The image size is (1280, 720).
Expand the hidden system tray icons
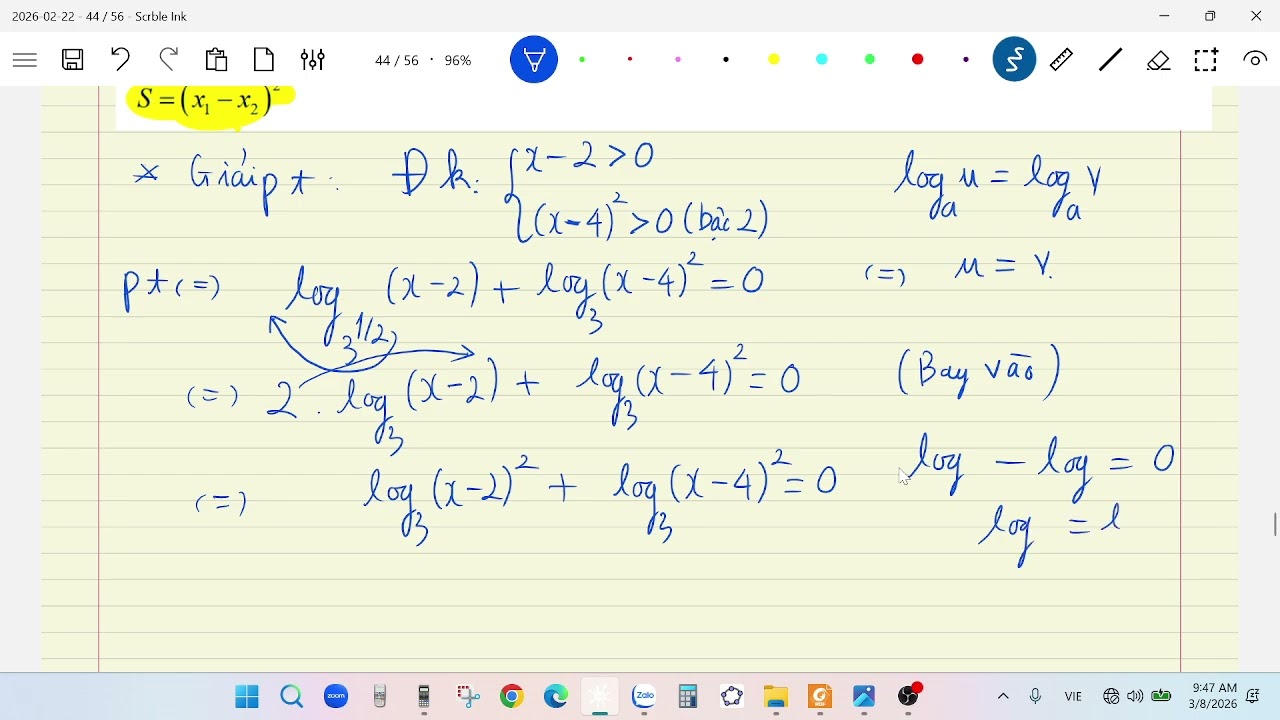(x=1004, y=697)
